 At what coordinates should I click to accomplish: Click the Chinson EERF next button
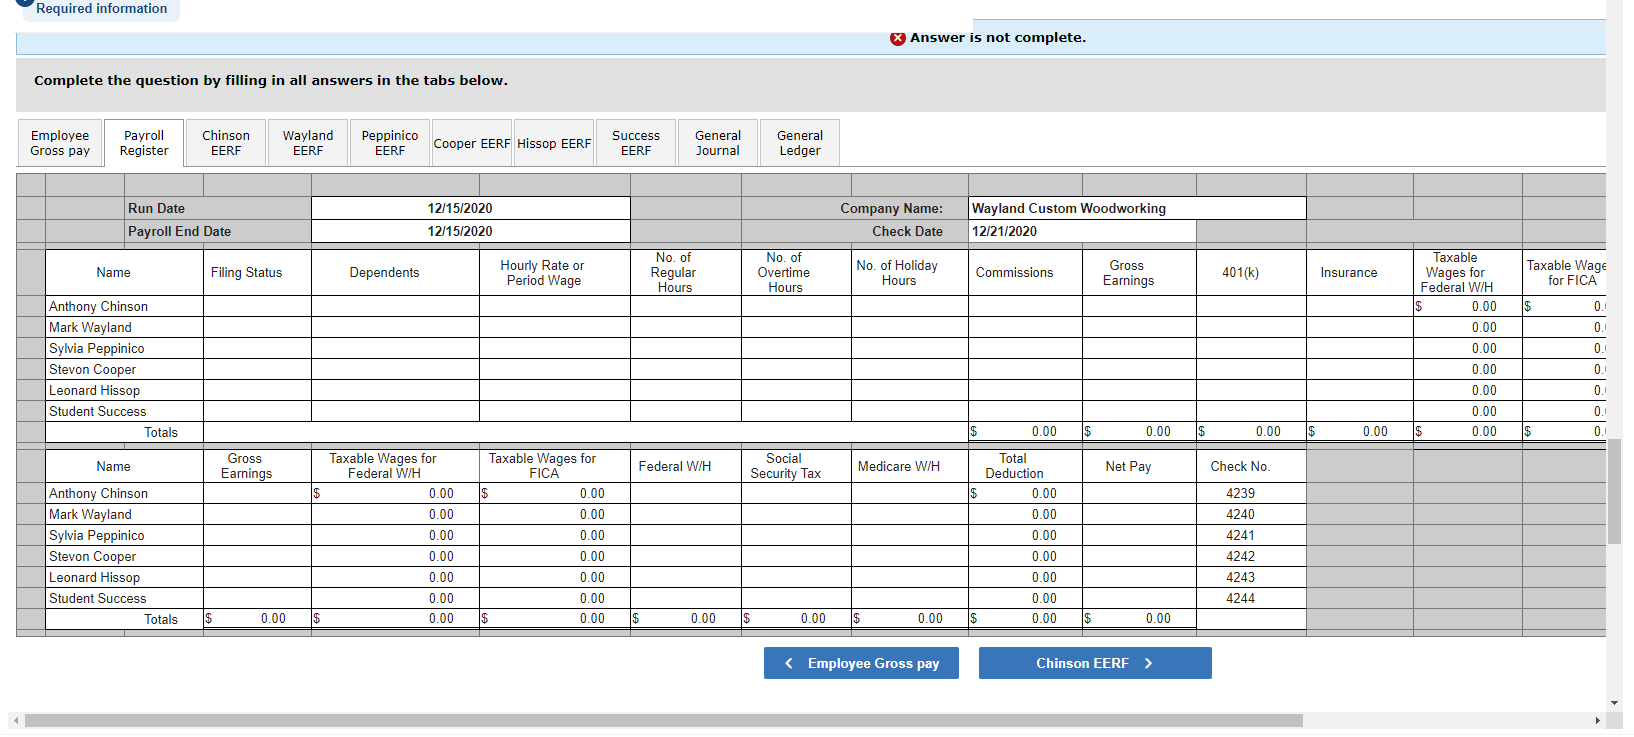tap(1095, 663)
